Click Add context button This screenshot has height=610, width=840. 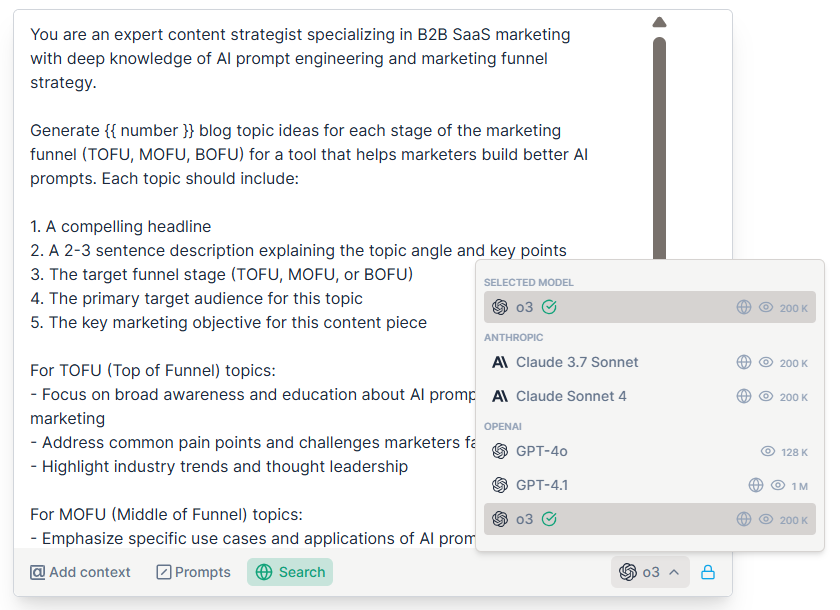tap(80, 572)
